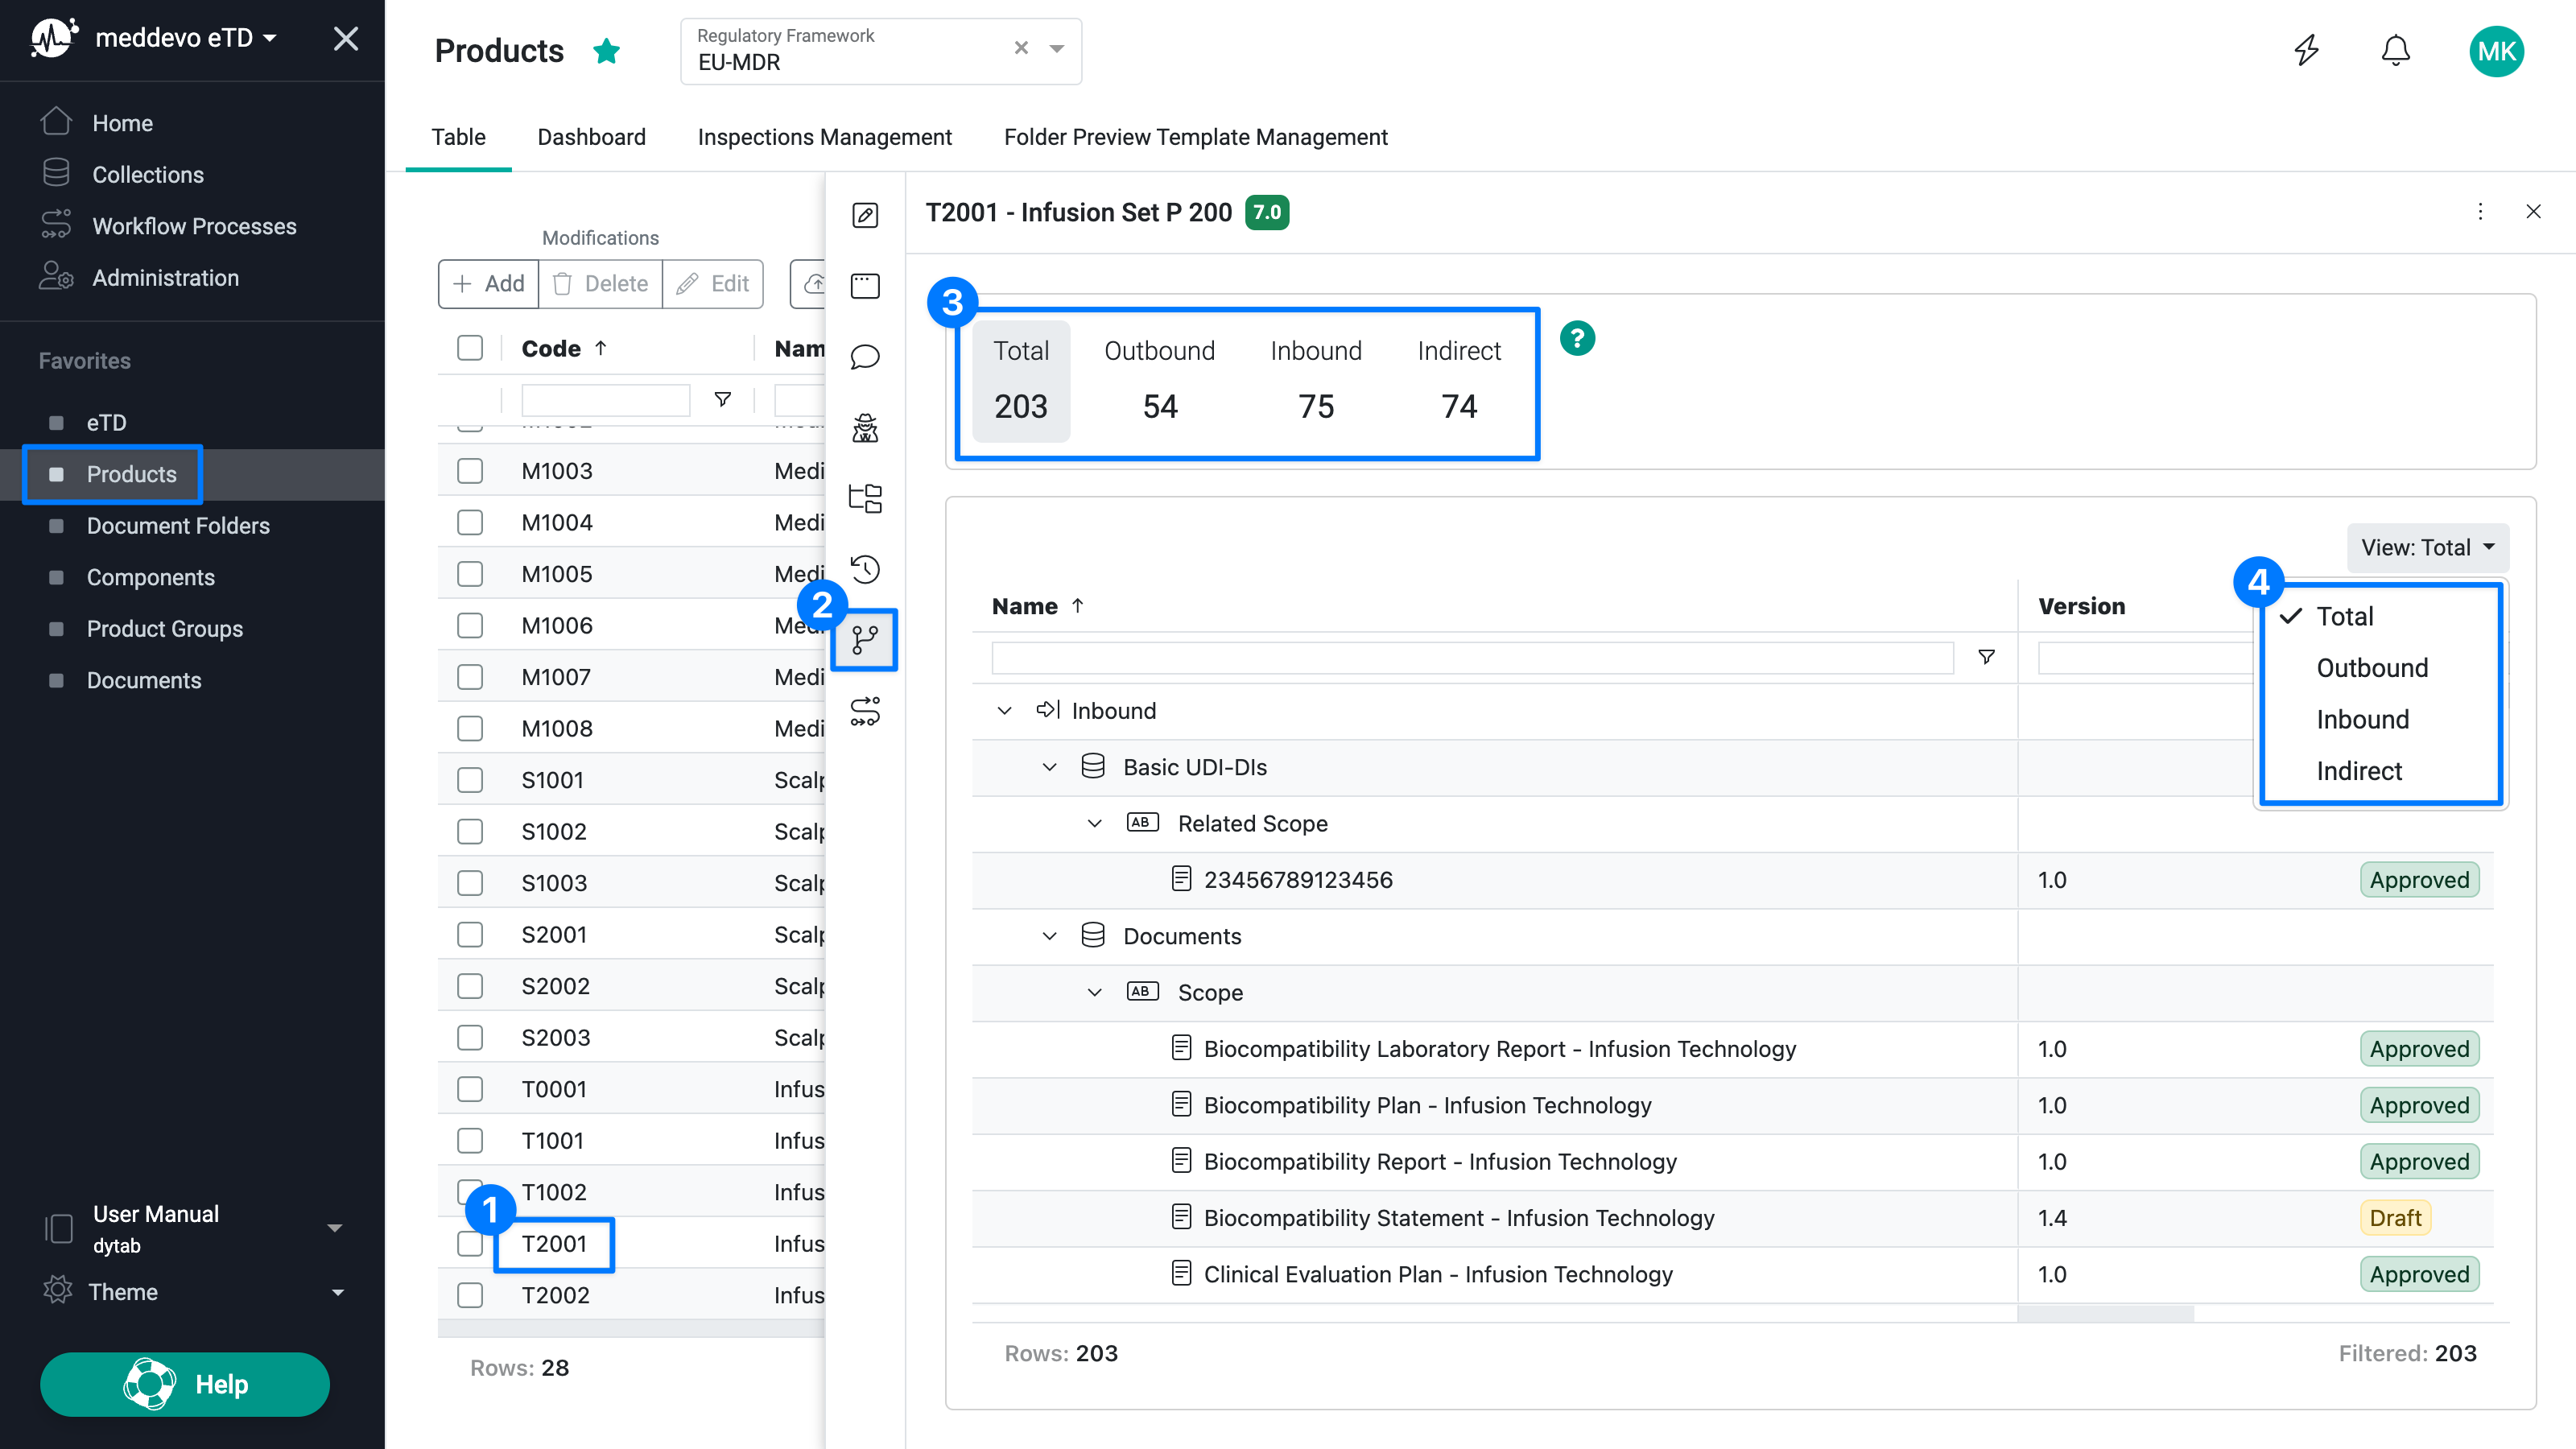
Task: Click the relations graph icon marked with 2
Action: [864, 640]
